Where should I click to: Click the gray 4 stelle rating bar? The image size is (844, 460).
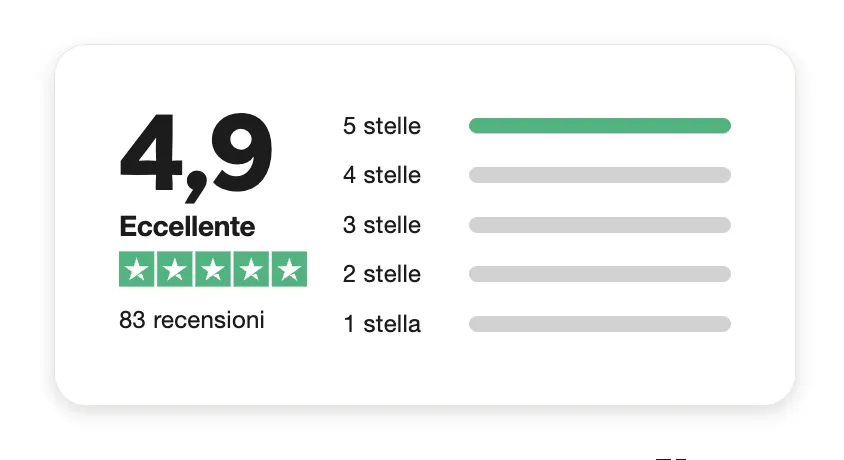pyautogui.click(x=600, y=175)
